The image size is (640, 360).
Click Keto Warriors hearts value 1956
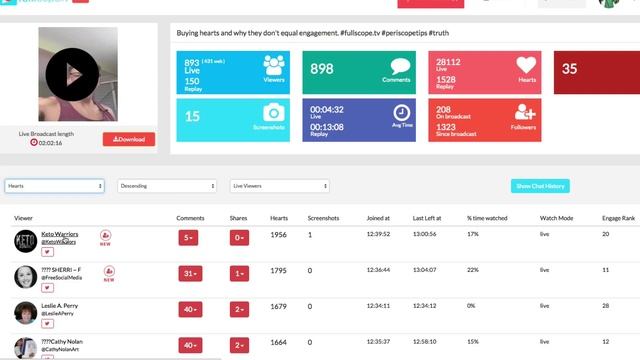[x=278, y=235]
